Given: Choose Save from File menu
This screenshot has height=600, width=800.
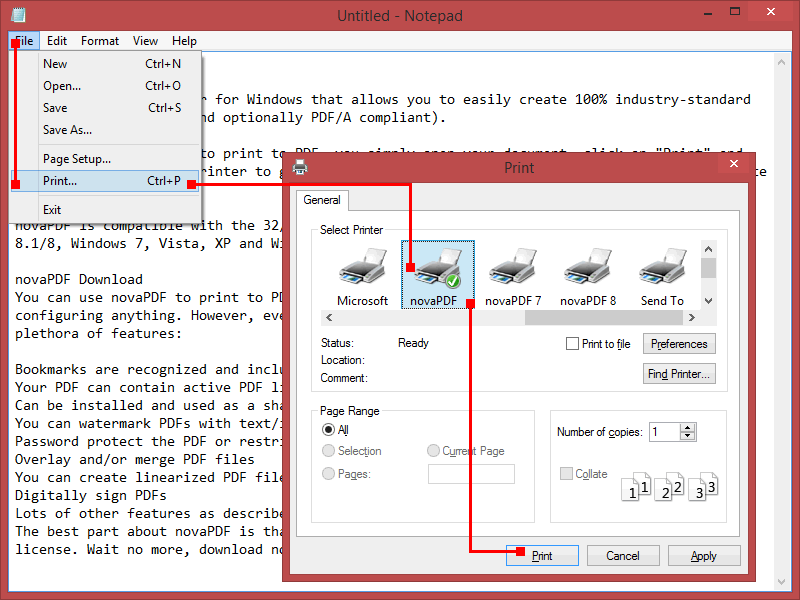Looking at the screenshot, I should tap(105, 108).
